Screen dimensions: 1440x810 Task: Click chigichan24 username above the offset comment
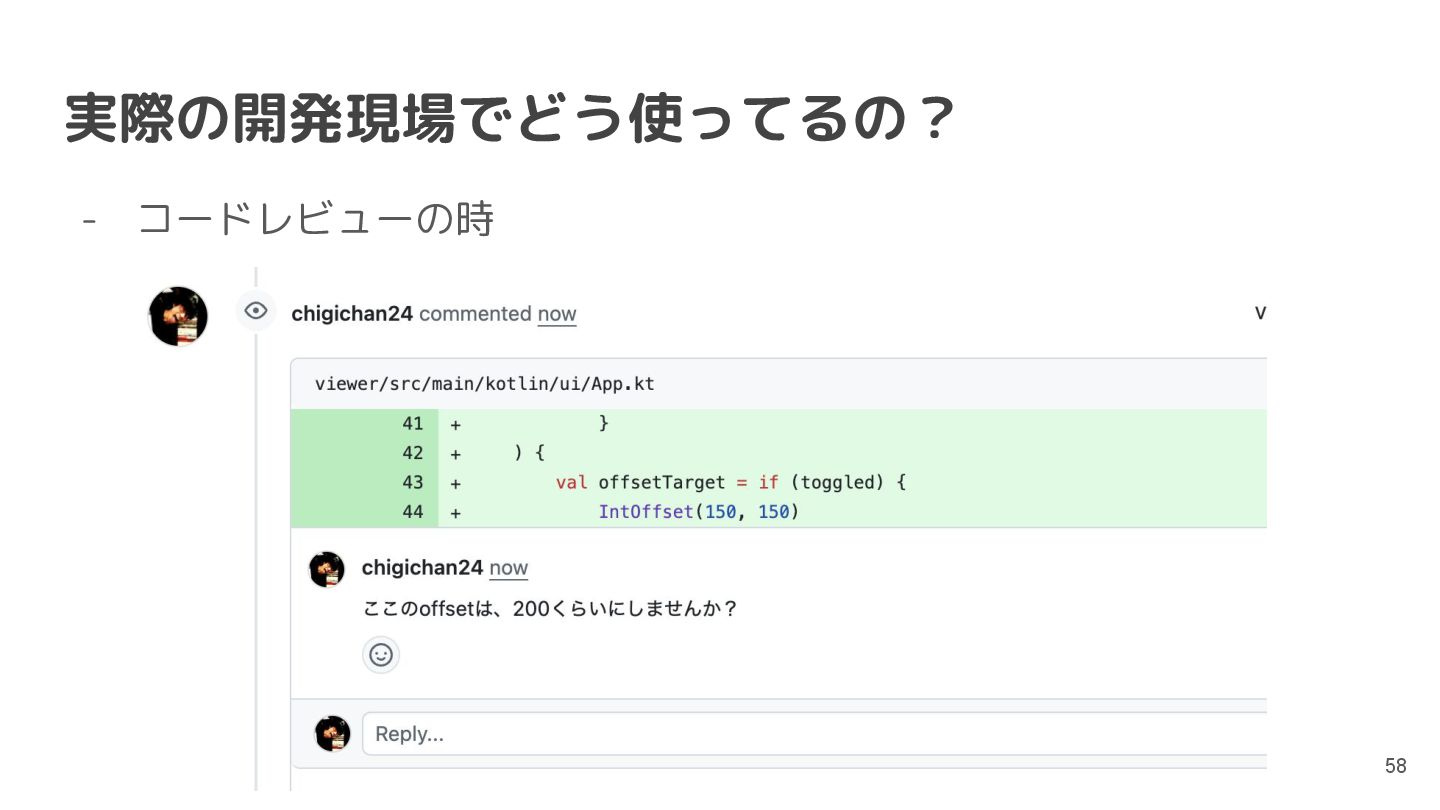(422, 568)
